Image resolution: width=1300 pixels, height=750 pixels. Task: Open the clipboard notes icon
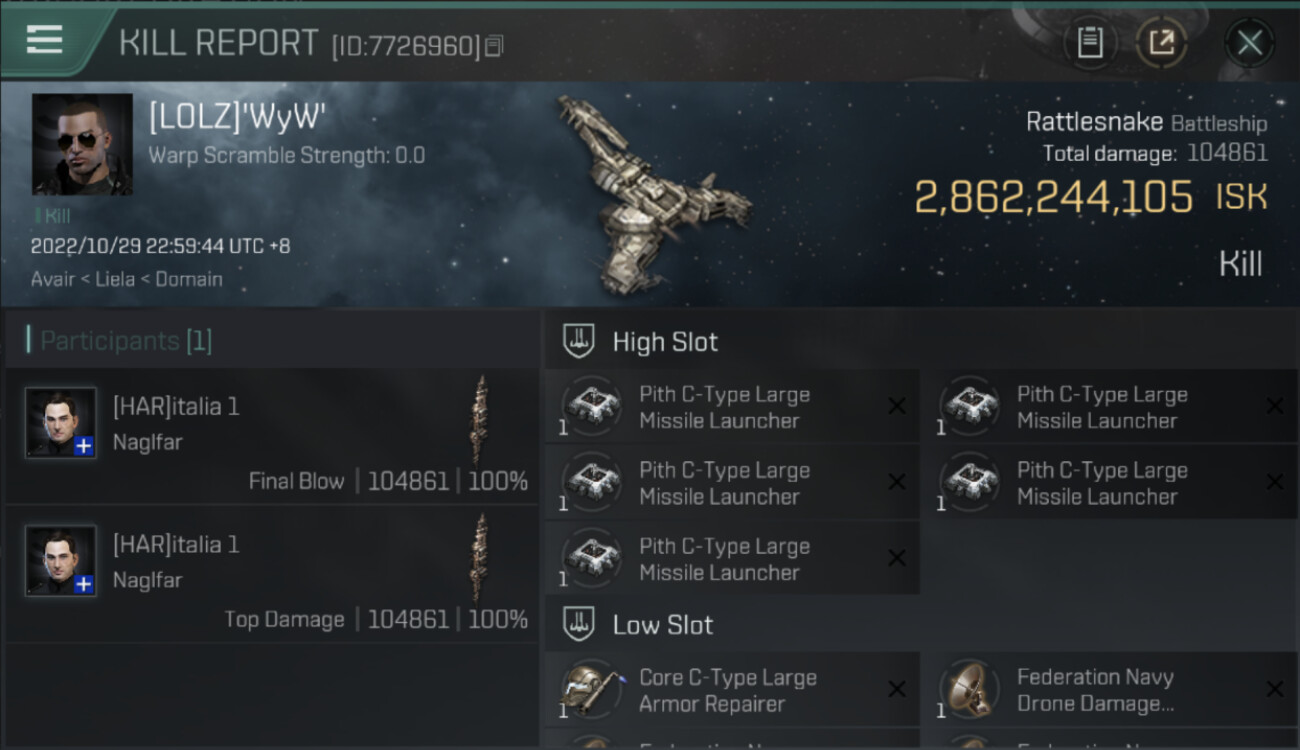pyautogui.click(x=1090, y=42)
